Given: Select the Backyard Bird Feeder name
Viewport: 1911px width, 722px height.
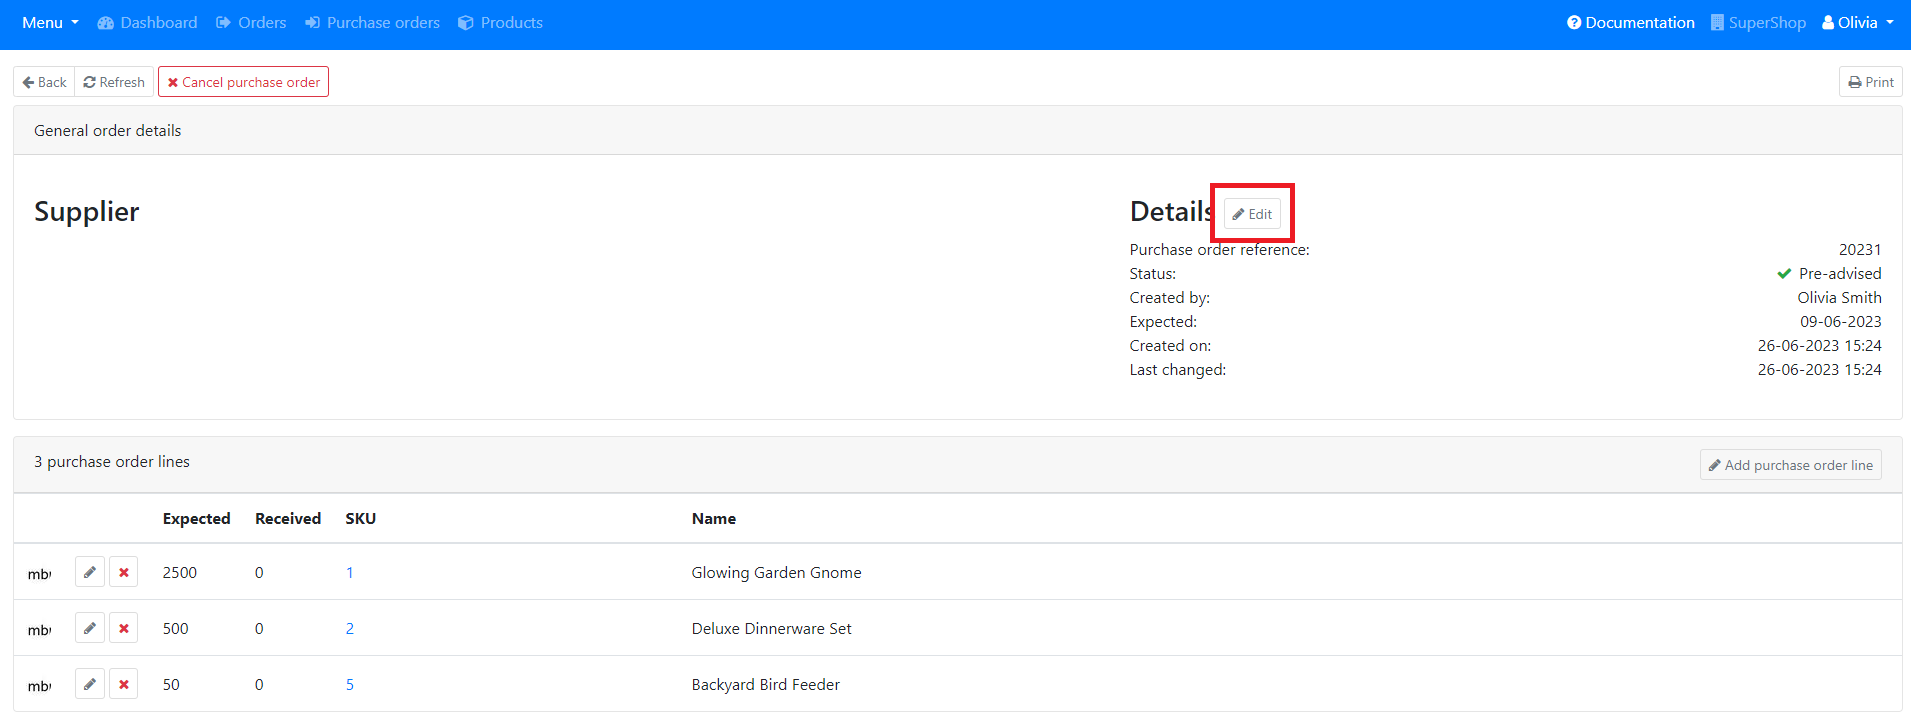Looking at the screenshot, I should (x=765, y=685).
